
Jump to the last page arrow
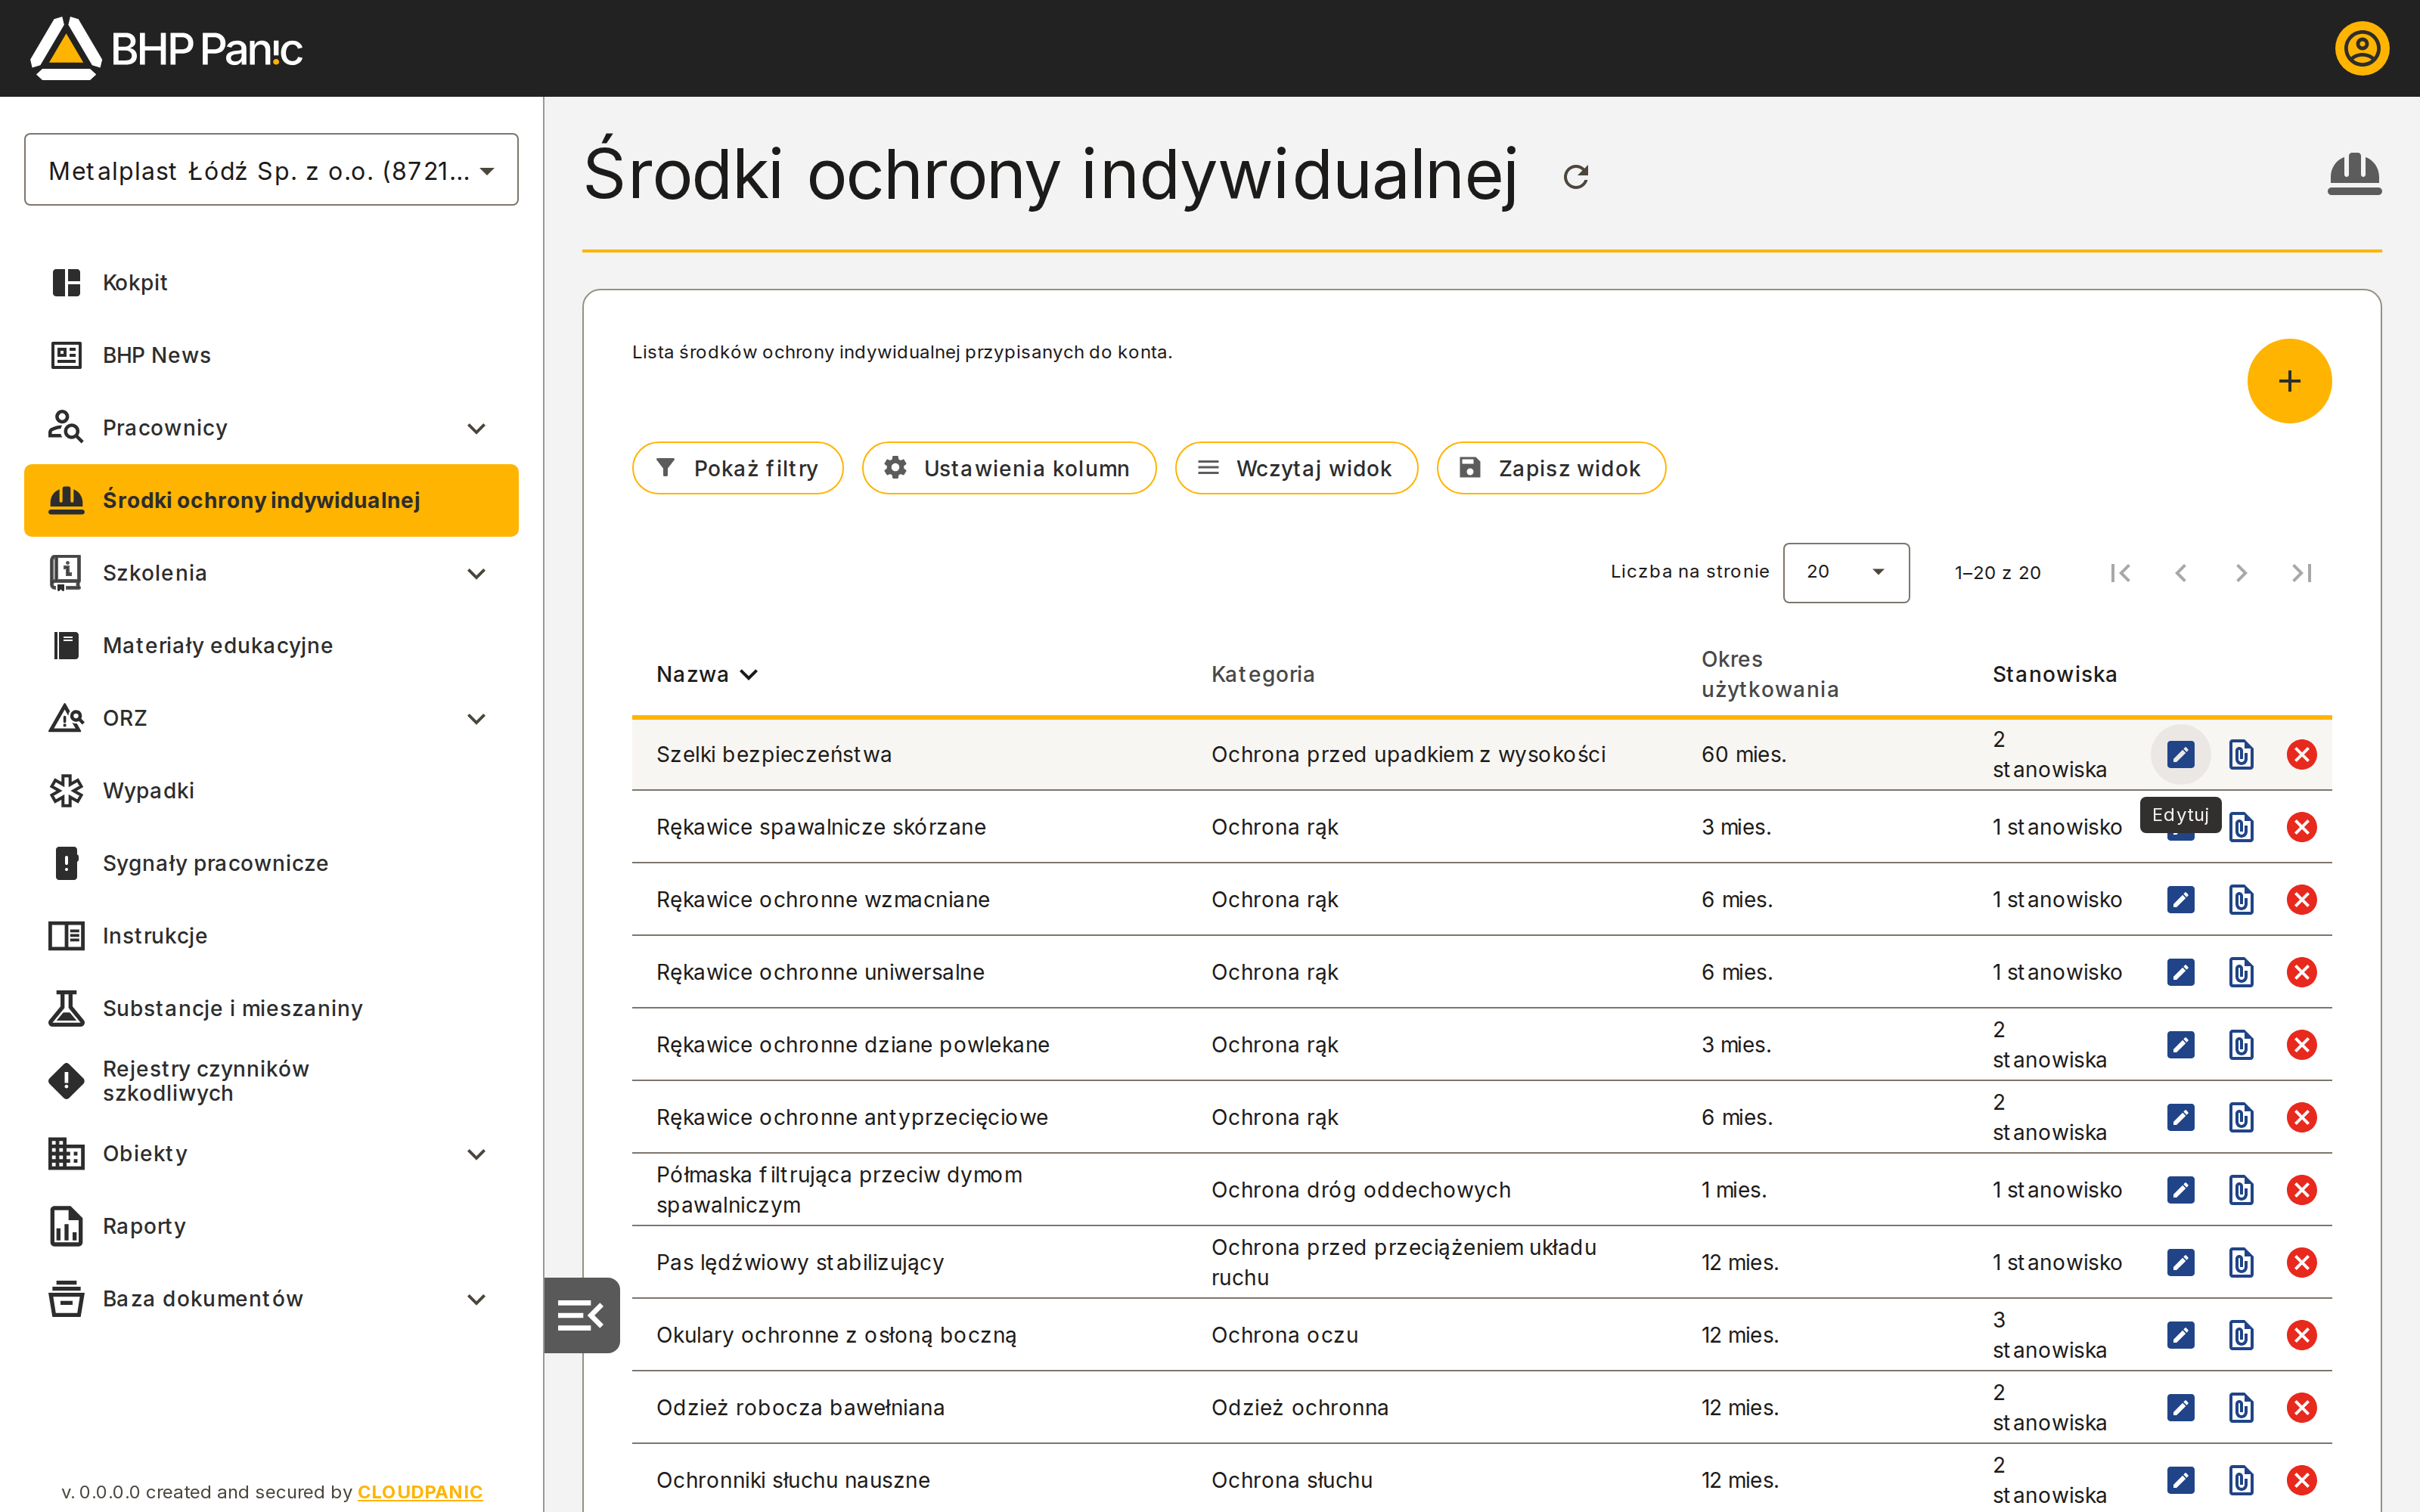pyautogui.click(x=2301, y=573)
